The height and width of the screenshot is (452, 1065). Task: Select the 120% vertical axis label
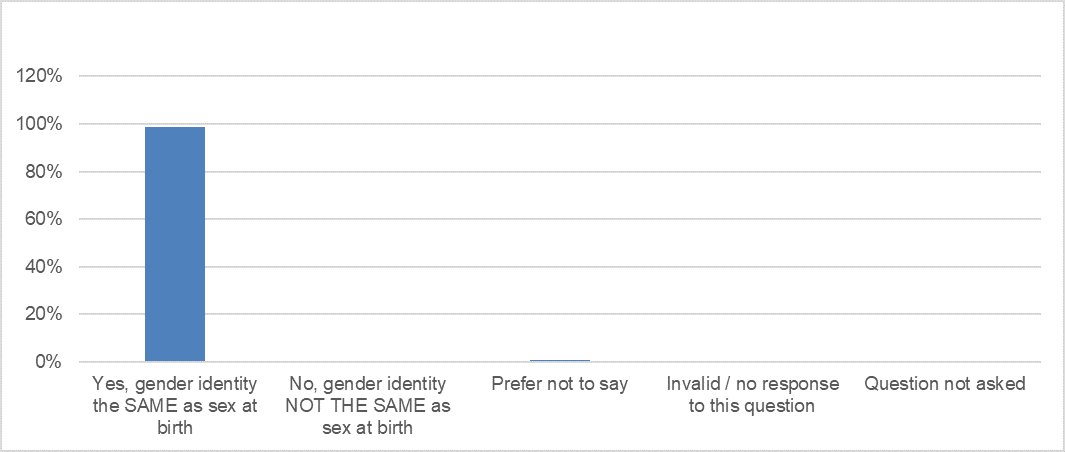coord(42,77)
